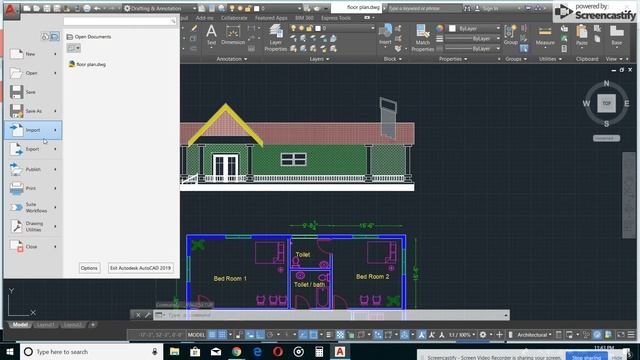The image size is (640, 360).
Task: Select Open in the application menu
Action: point(33,73)
